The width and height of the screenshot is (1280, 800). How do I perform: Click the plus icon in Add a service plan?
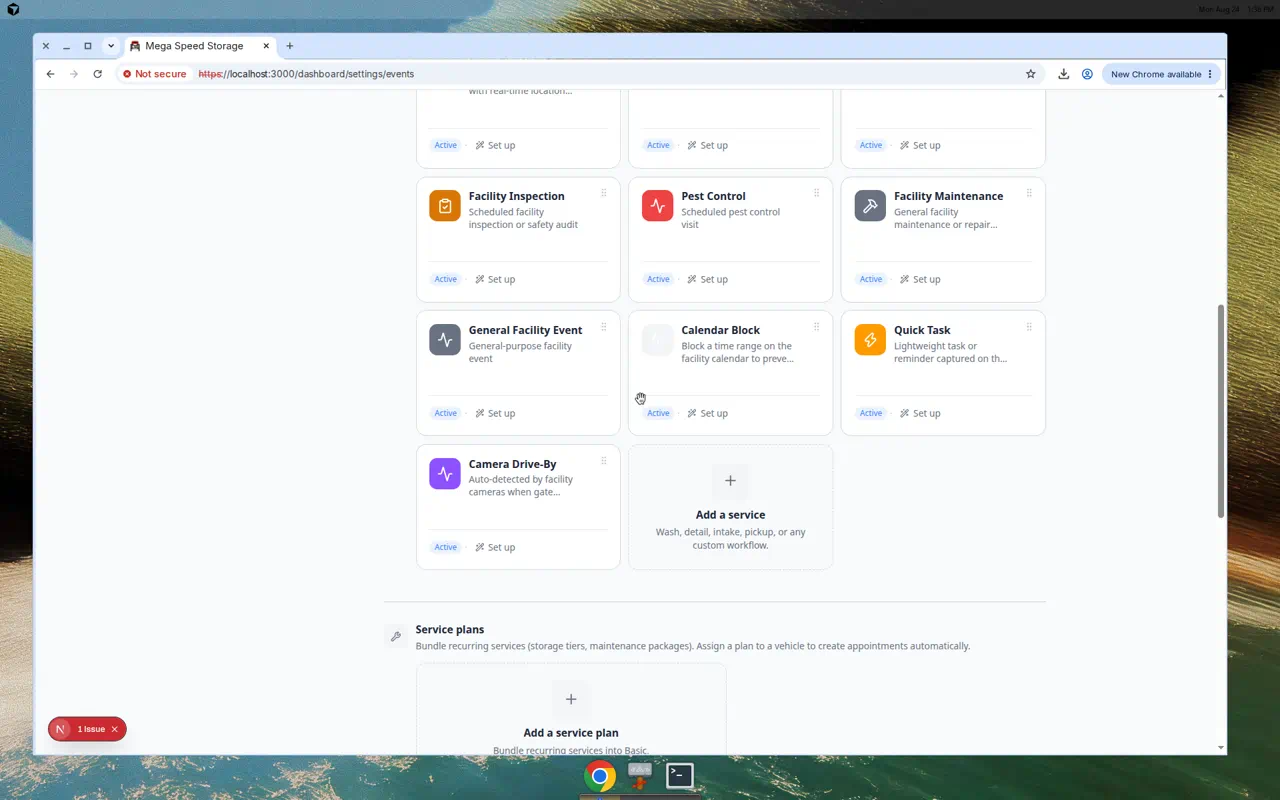pyautogui.click(x=571, y=699)
